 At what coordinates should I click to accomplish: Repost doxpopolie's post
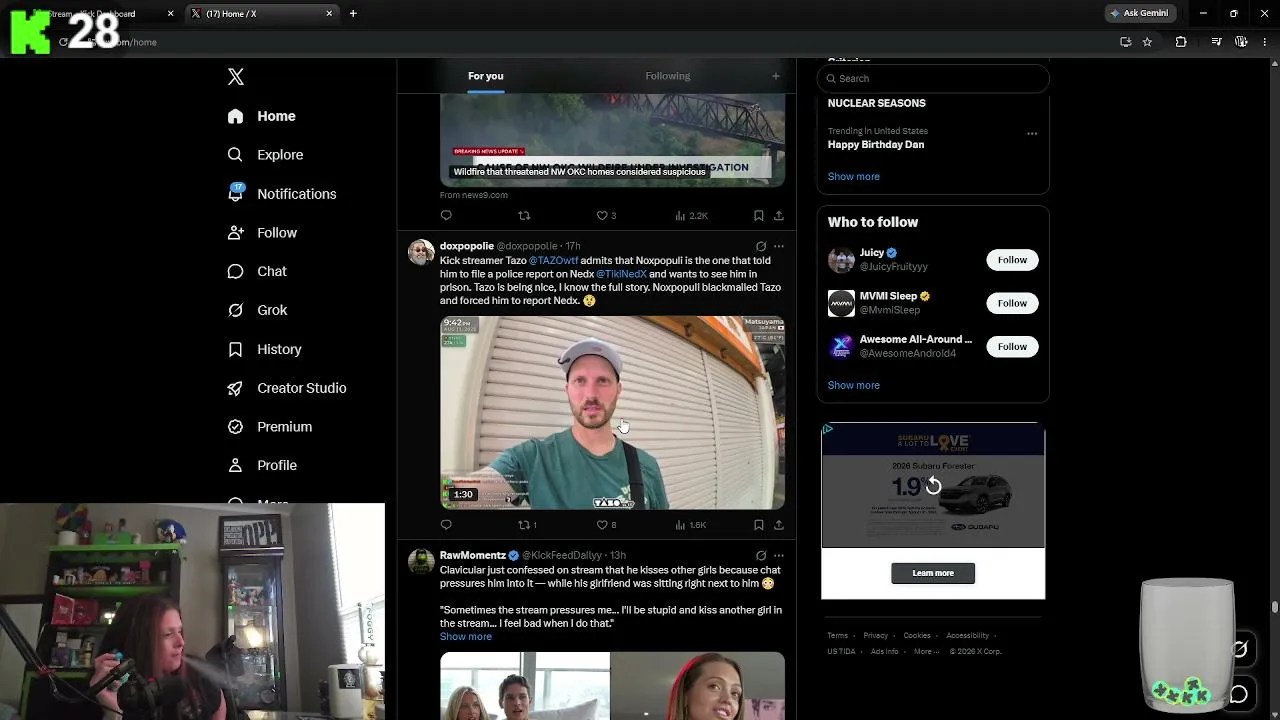pyautogui.click(x=527, y=524)
